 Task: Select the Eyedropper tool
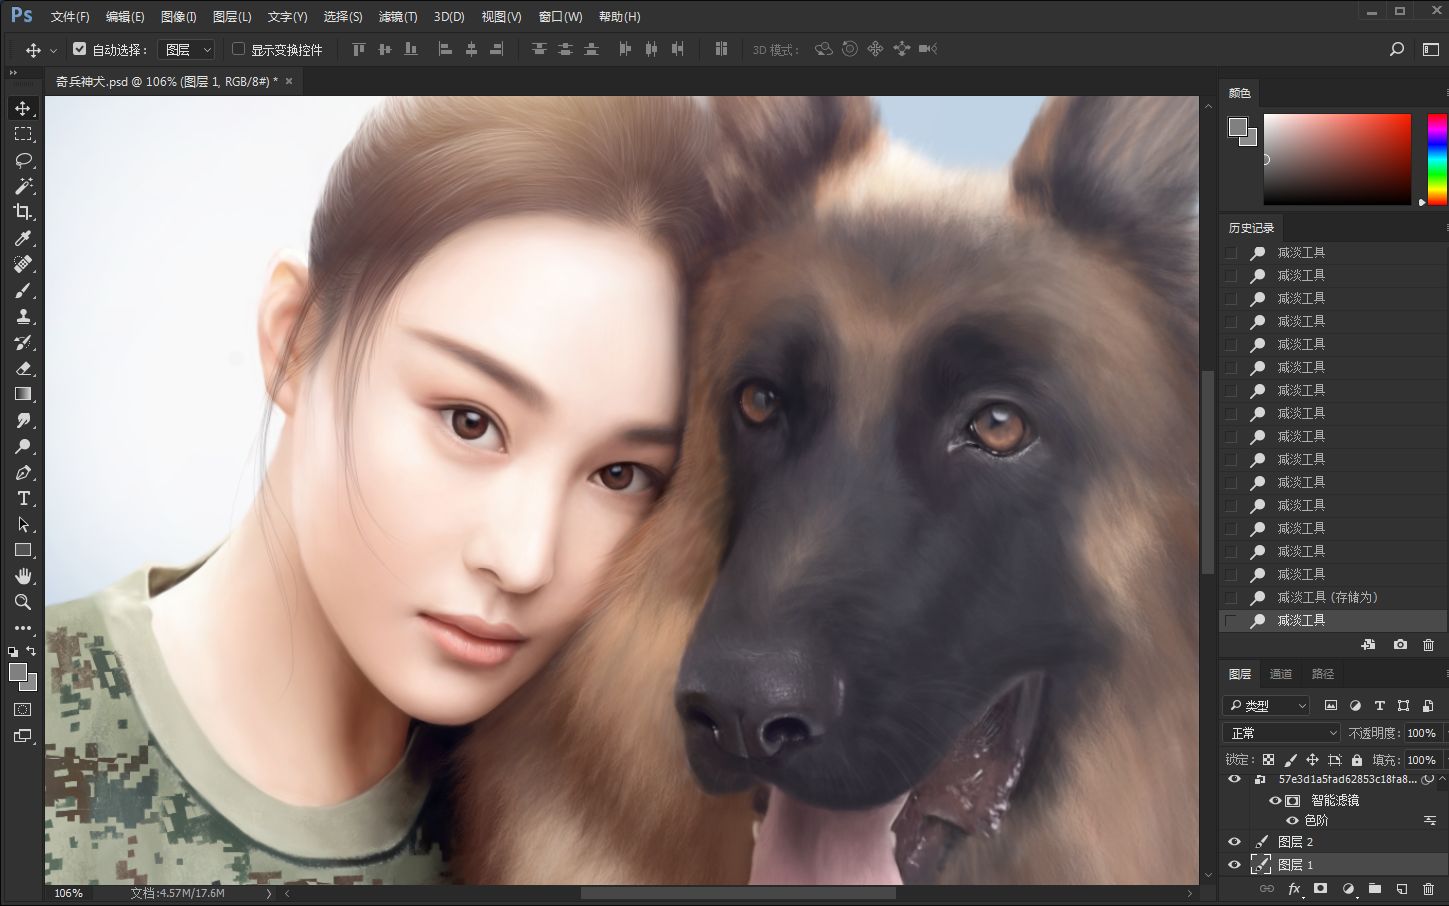23,238
